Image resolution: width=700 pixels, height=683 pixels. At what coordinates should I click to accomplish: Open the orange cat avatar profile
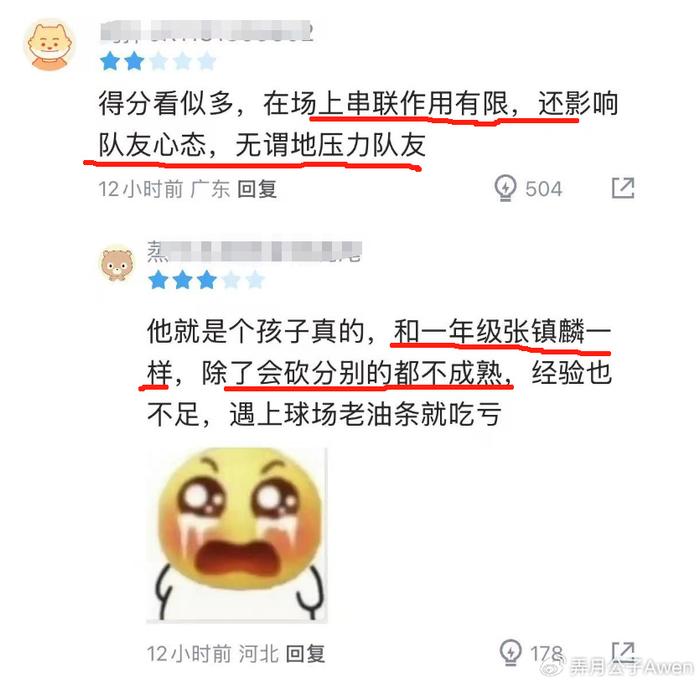pos(50,45)
